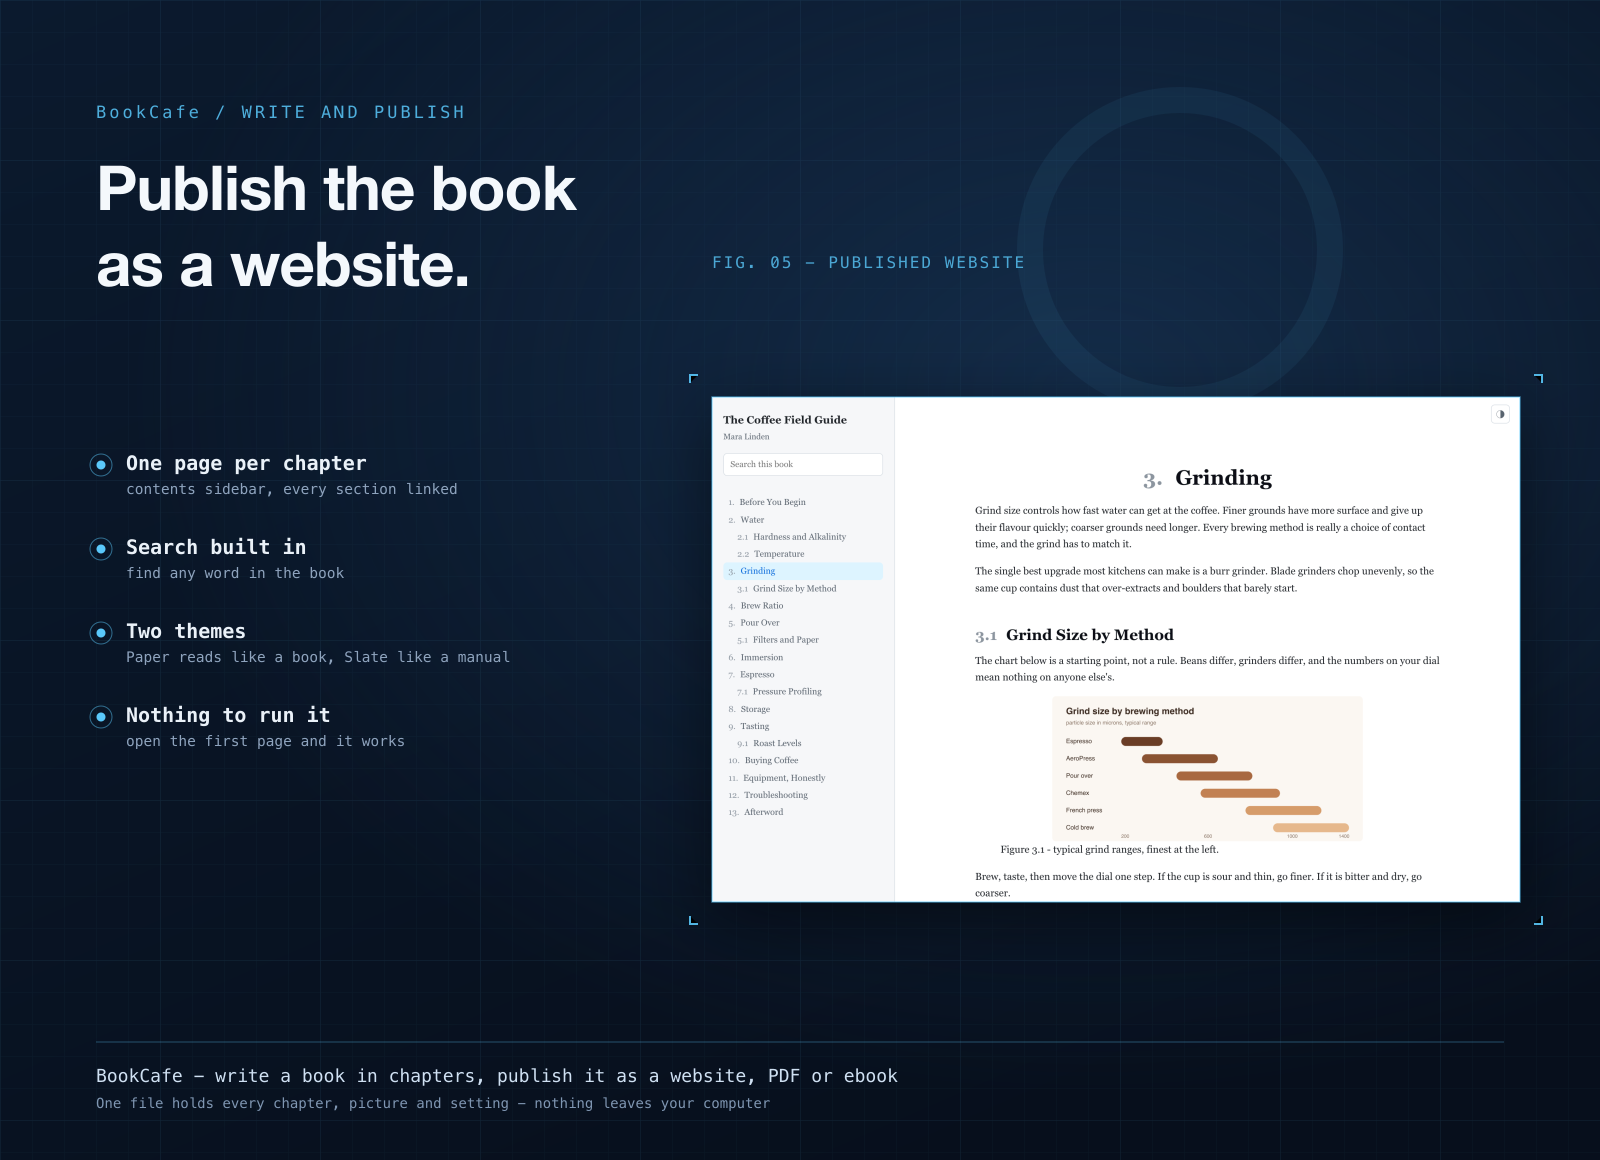The height and width of the screenshot is (1160, 1600).
Task: Click the bullet icon beside One page per chapter
Action: (101, 464)
